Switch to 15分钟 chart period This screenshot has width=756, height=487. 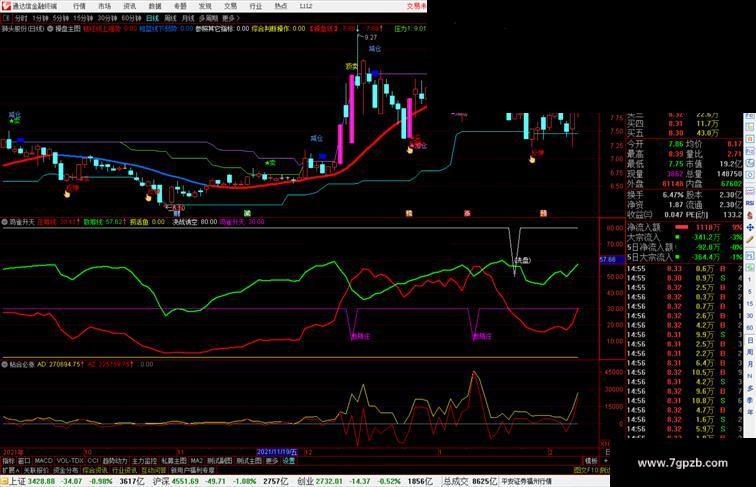point(83,18)
